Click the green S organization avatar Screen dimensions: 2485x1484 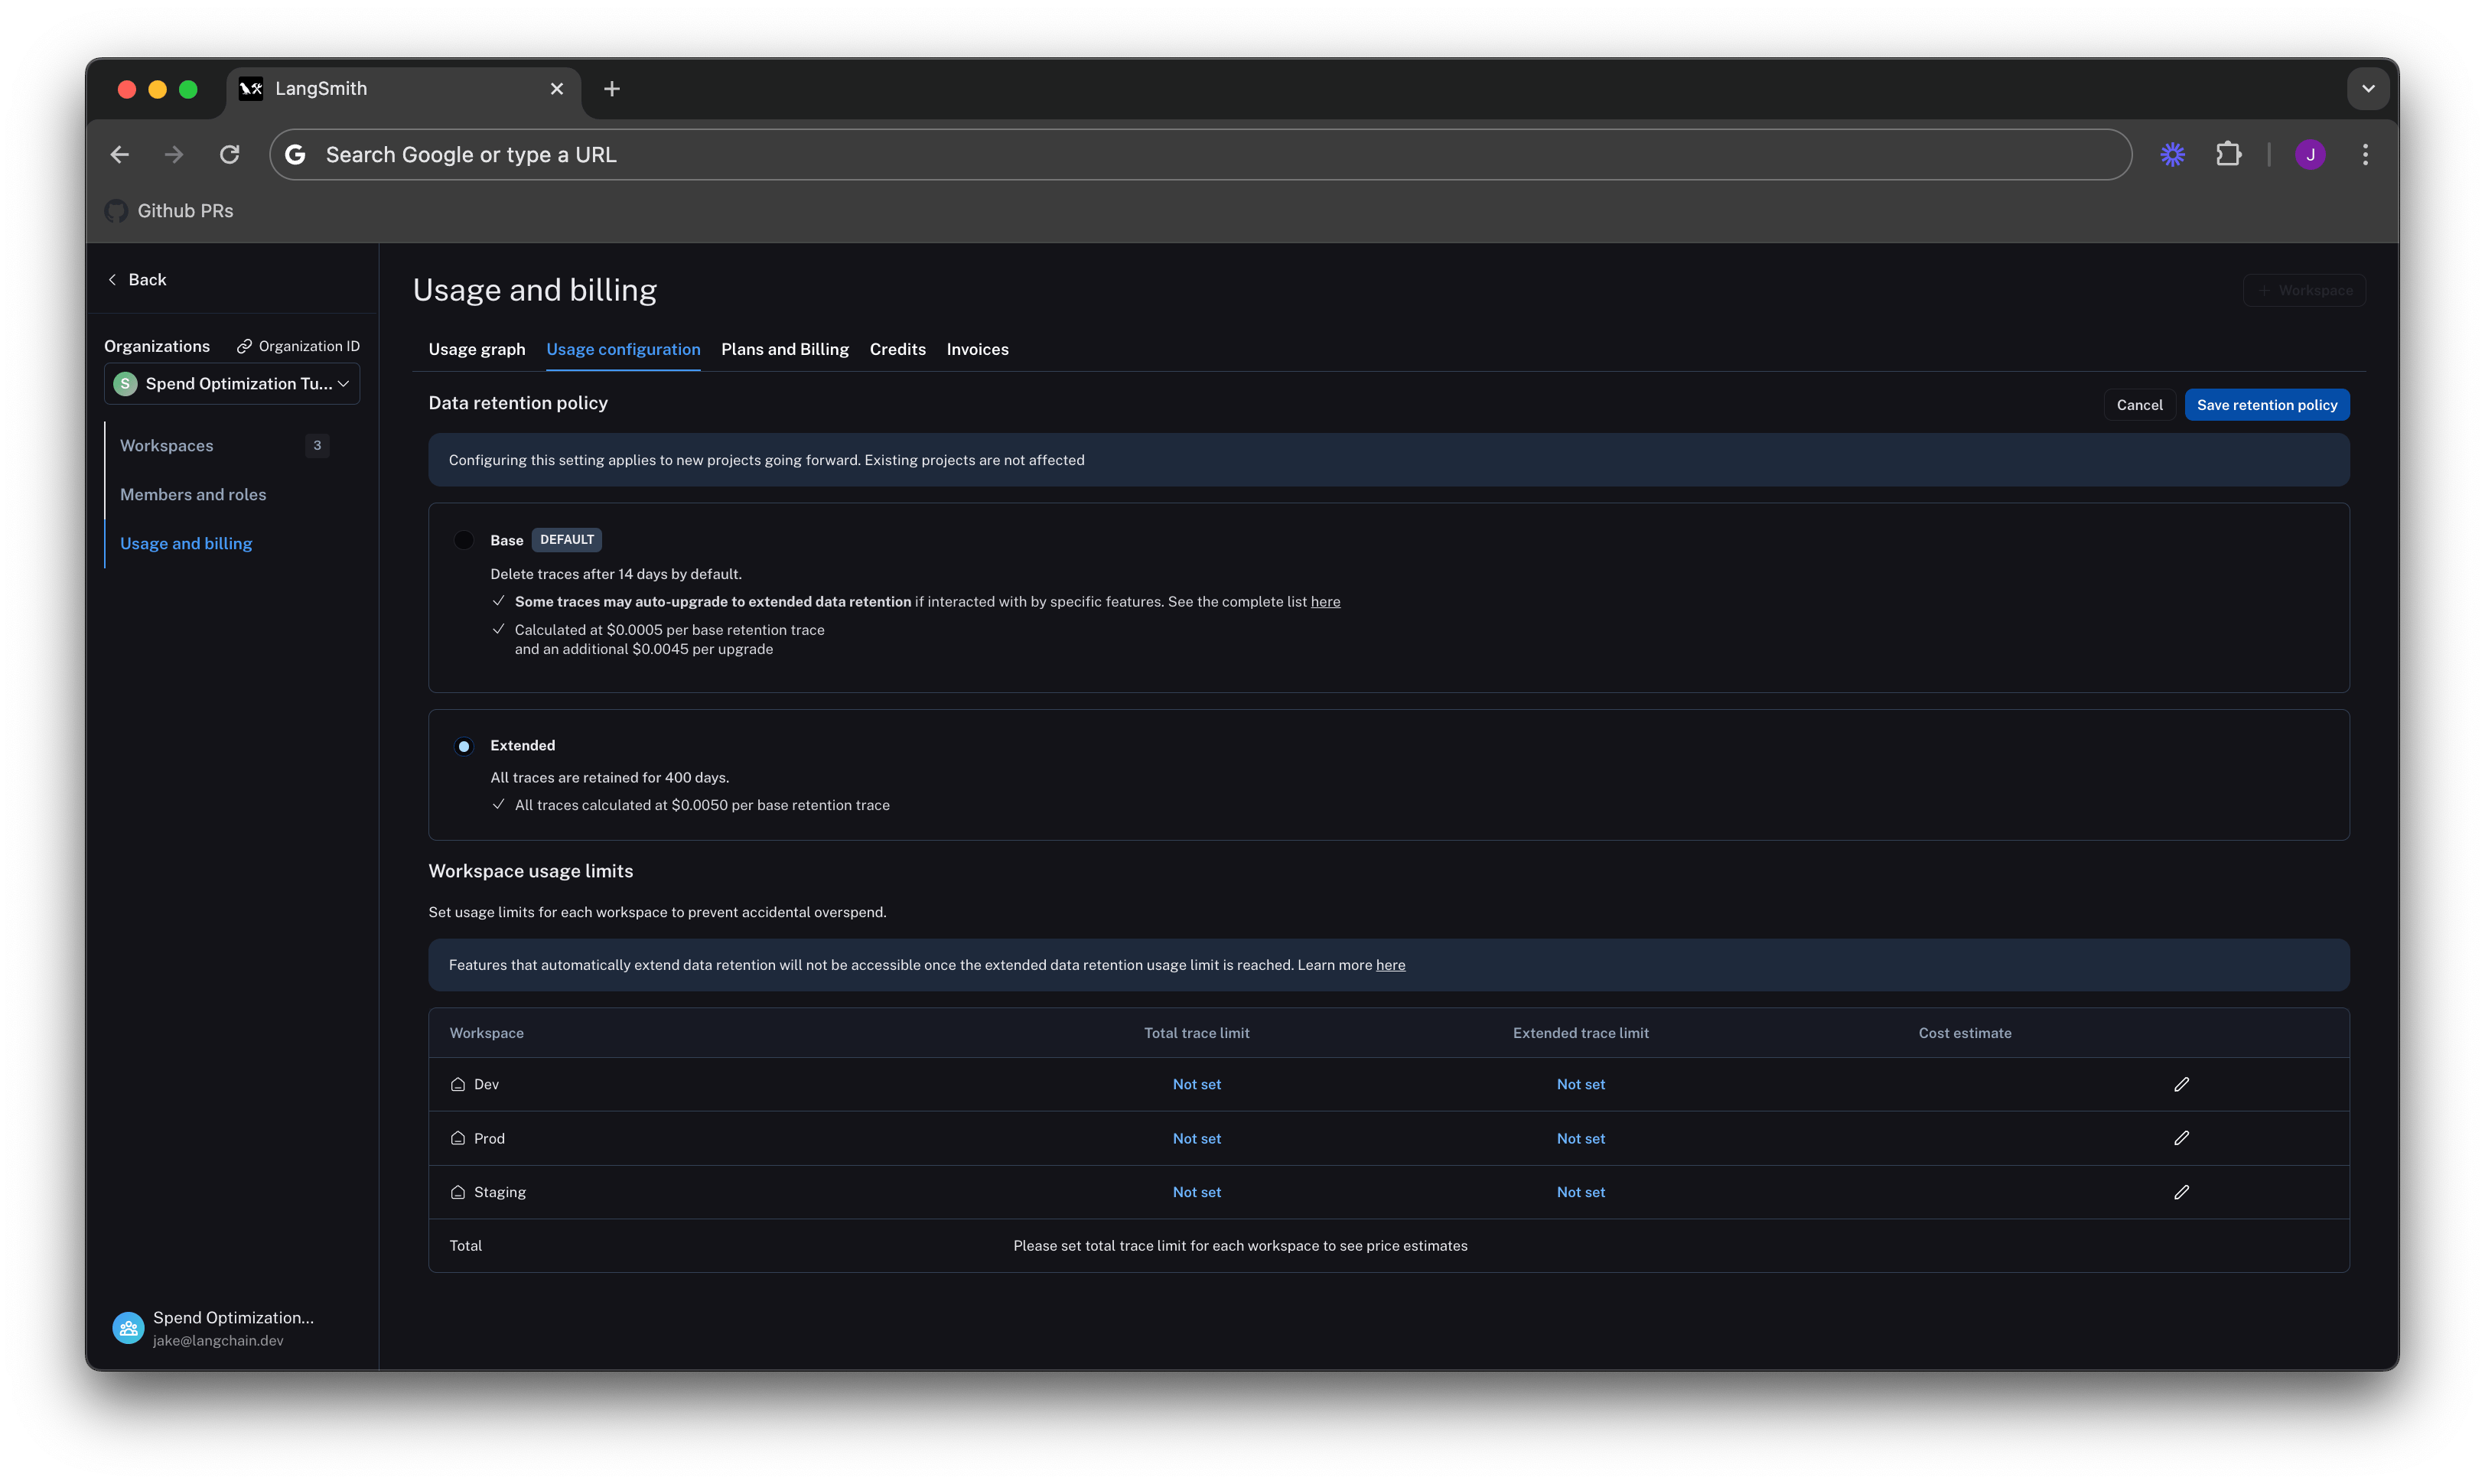click(x=125, y=384)
